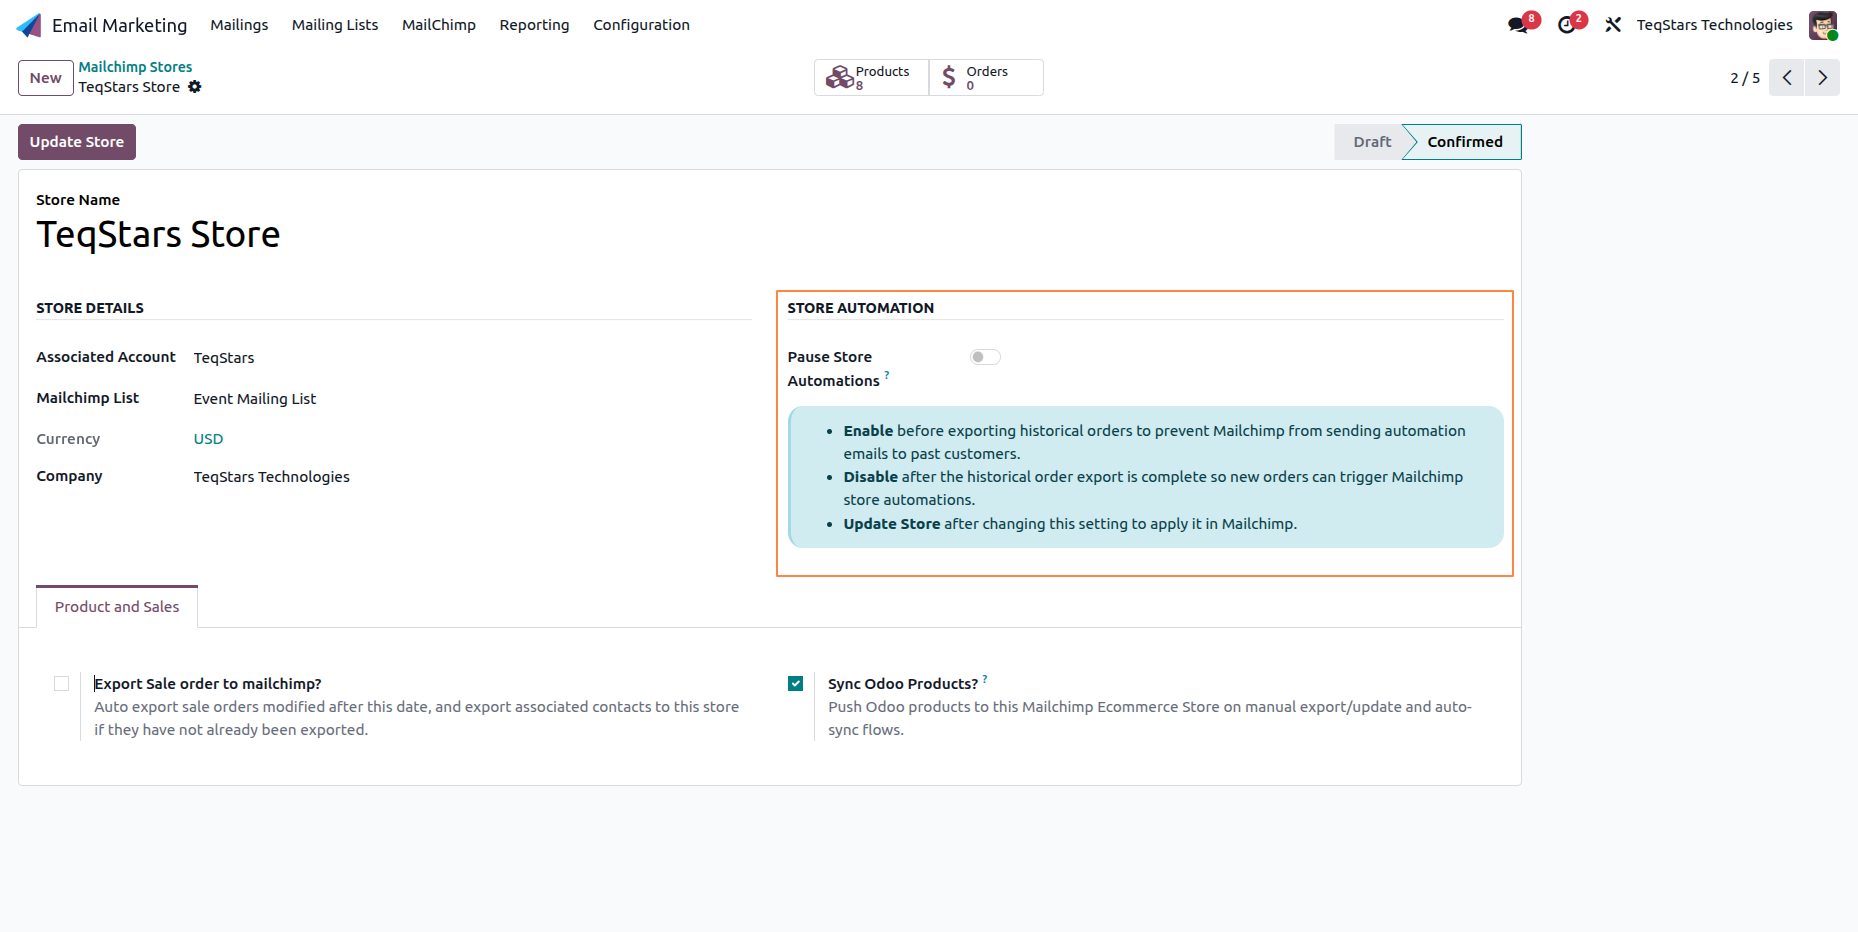Image resolution: width=1858 pixels, height=932 pixels.
Task: Select the Product and Sales tab
Action: click(x=117, y=607)
